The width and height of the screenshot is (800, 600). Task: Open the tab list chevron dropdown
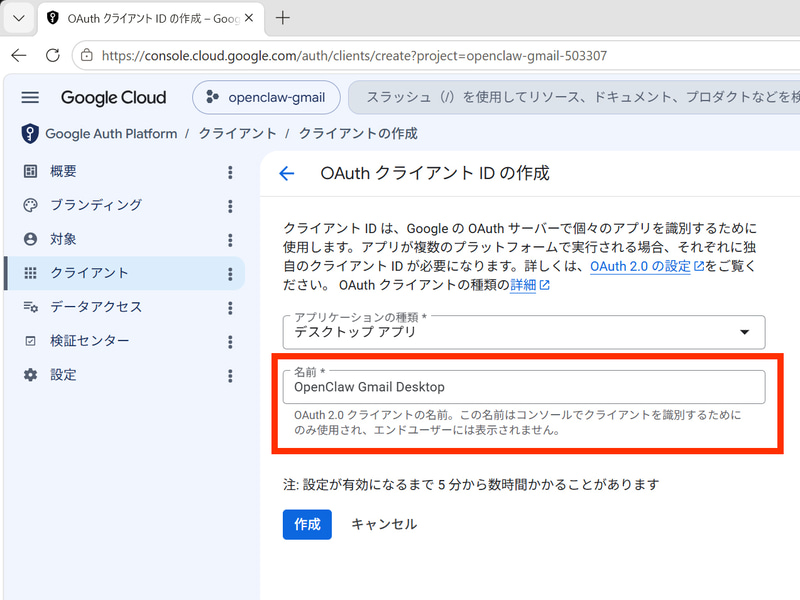19,18
